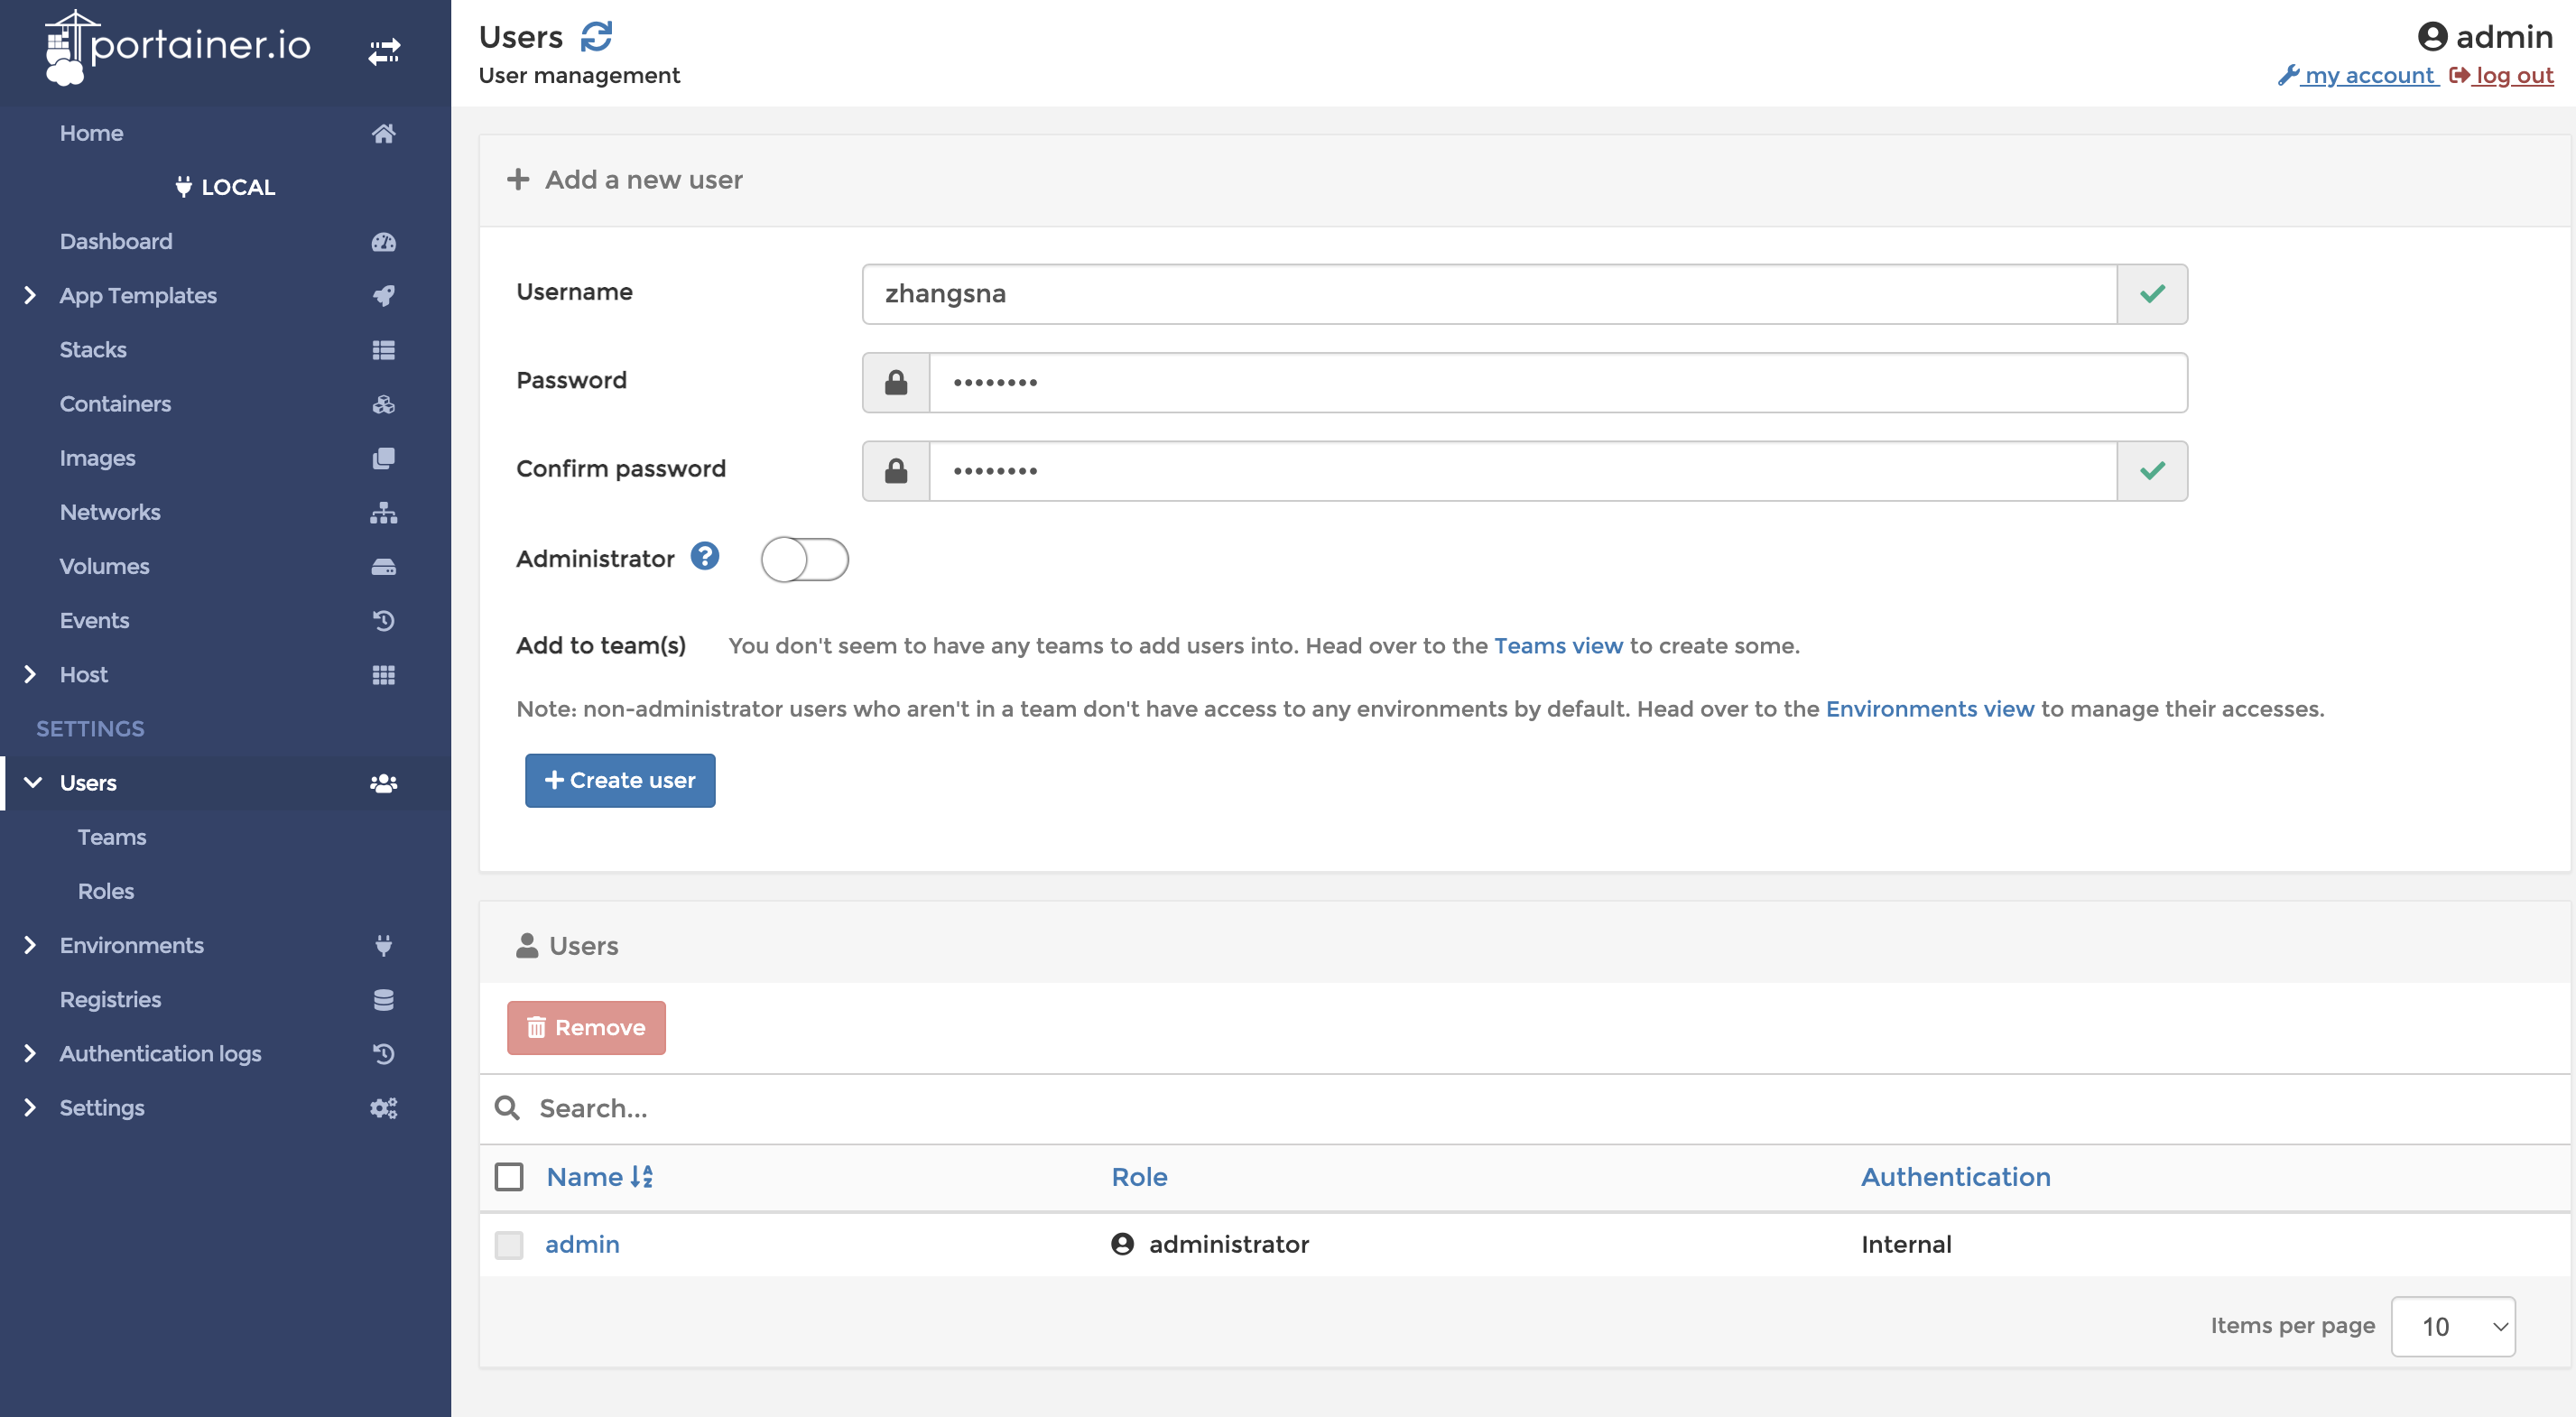The image size is (2576, 1417).
Task: Click the log out link
Action: 2501,76
